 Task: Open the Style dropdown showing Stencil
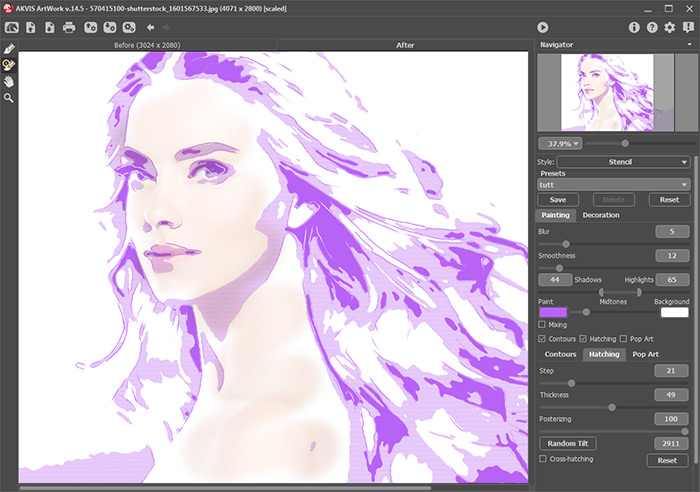pos(622,161)
